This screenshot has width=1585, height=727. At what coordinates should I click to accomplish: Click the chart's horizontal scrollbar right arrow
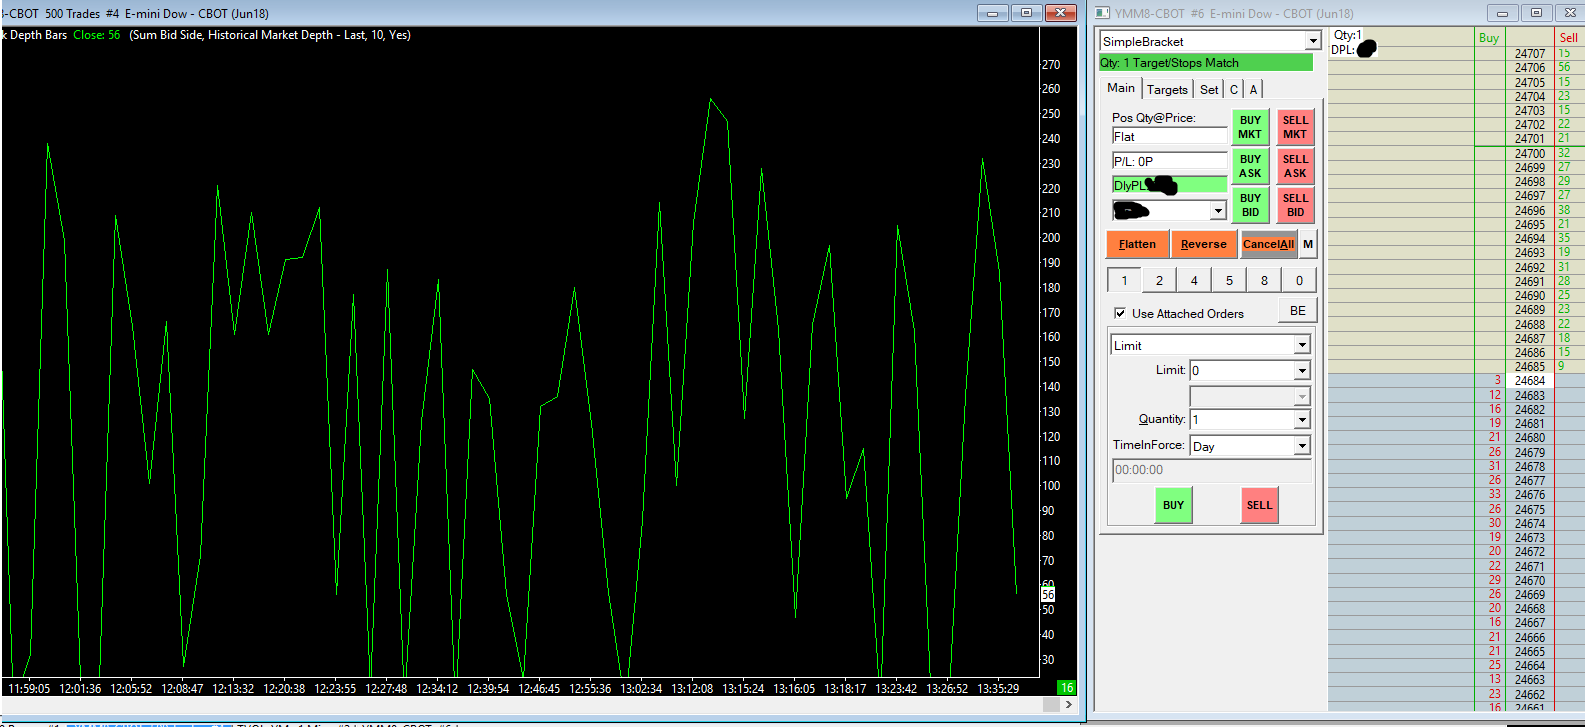click(1068, 704)
